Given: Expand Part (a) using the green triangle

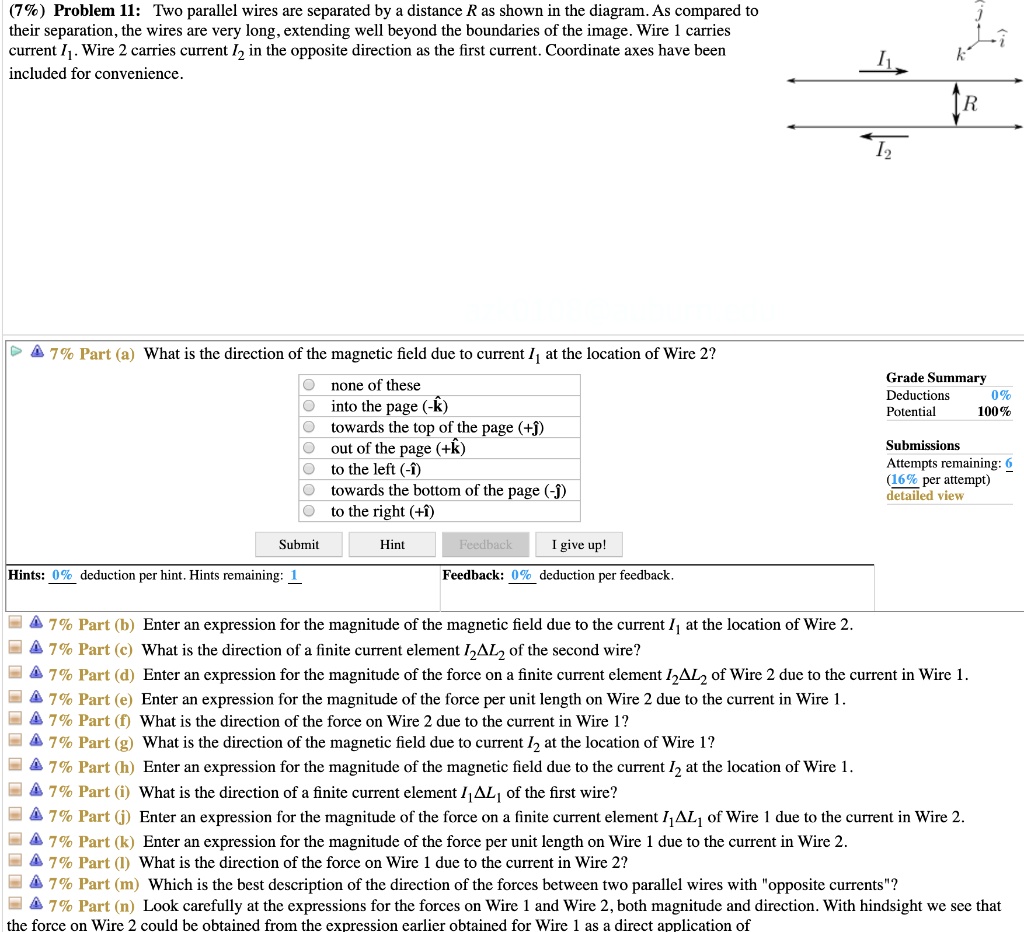Looking at the screenshot, I should click(x=15, y=352).
